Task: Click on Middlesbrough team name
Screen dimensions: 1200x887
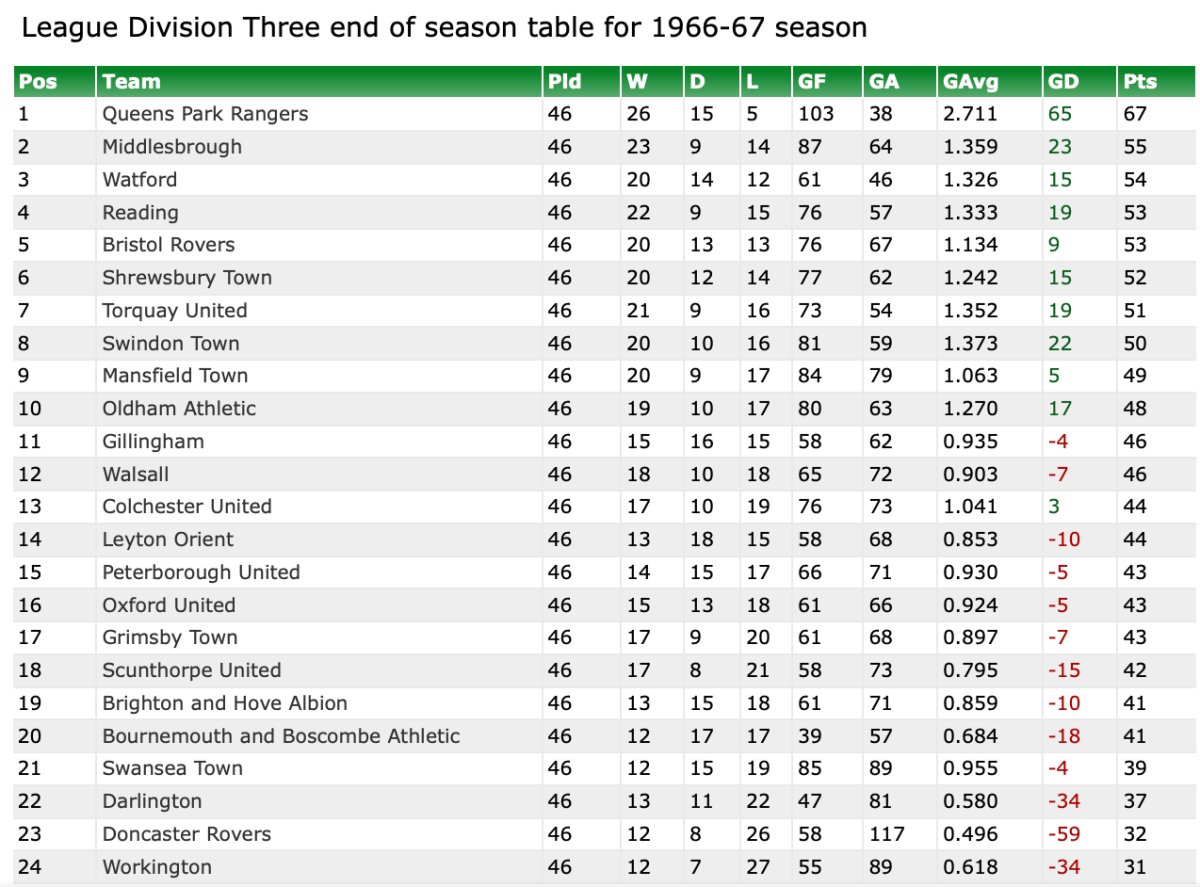Action: click(172, 147)
